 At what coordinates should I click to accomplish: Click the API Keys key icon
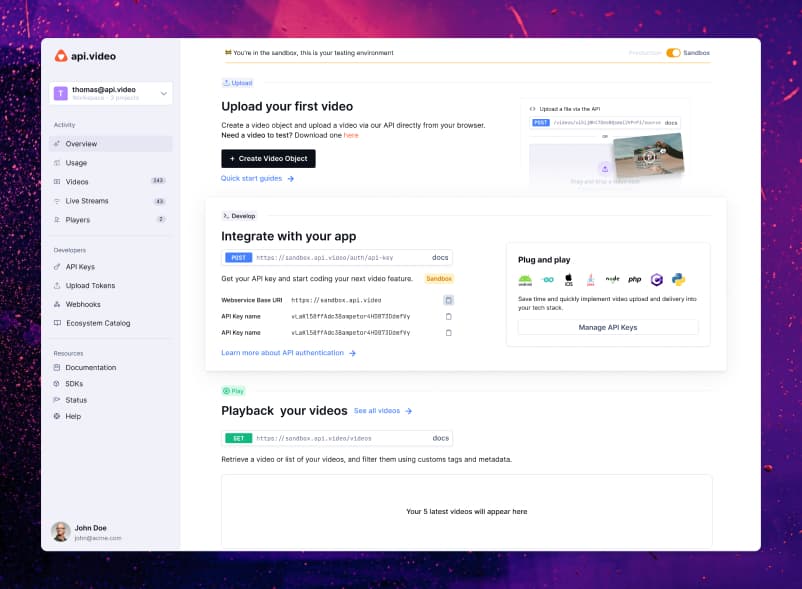57,267
